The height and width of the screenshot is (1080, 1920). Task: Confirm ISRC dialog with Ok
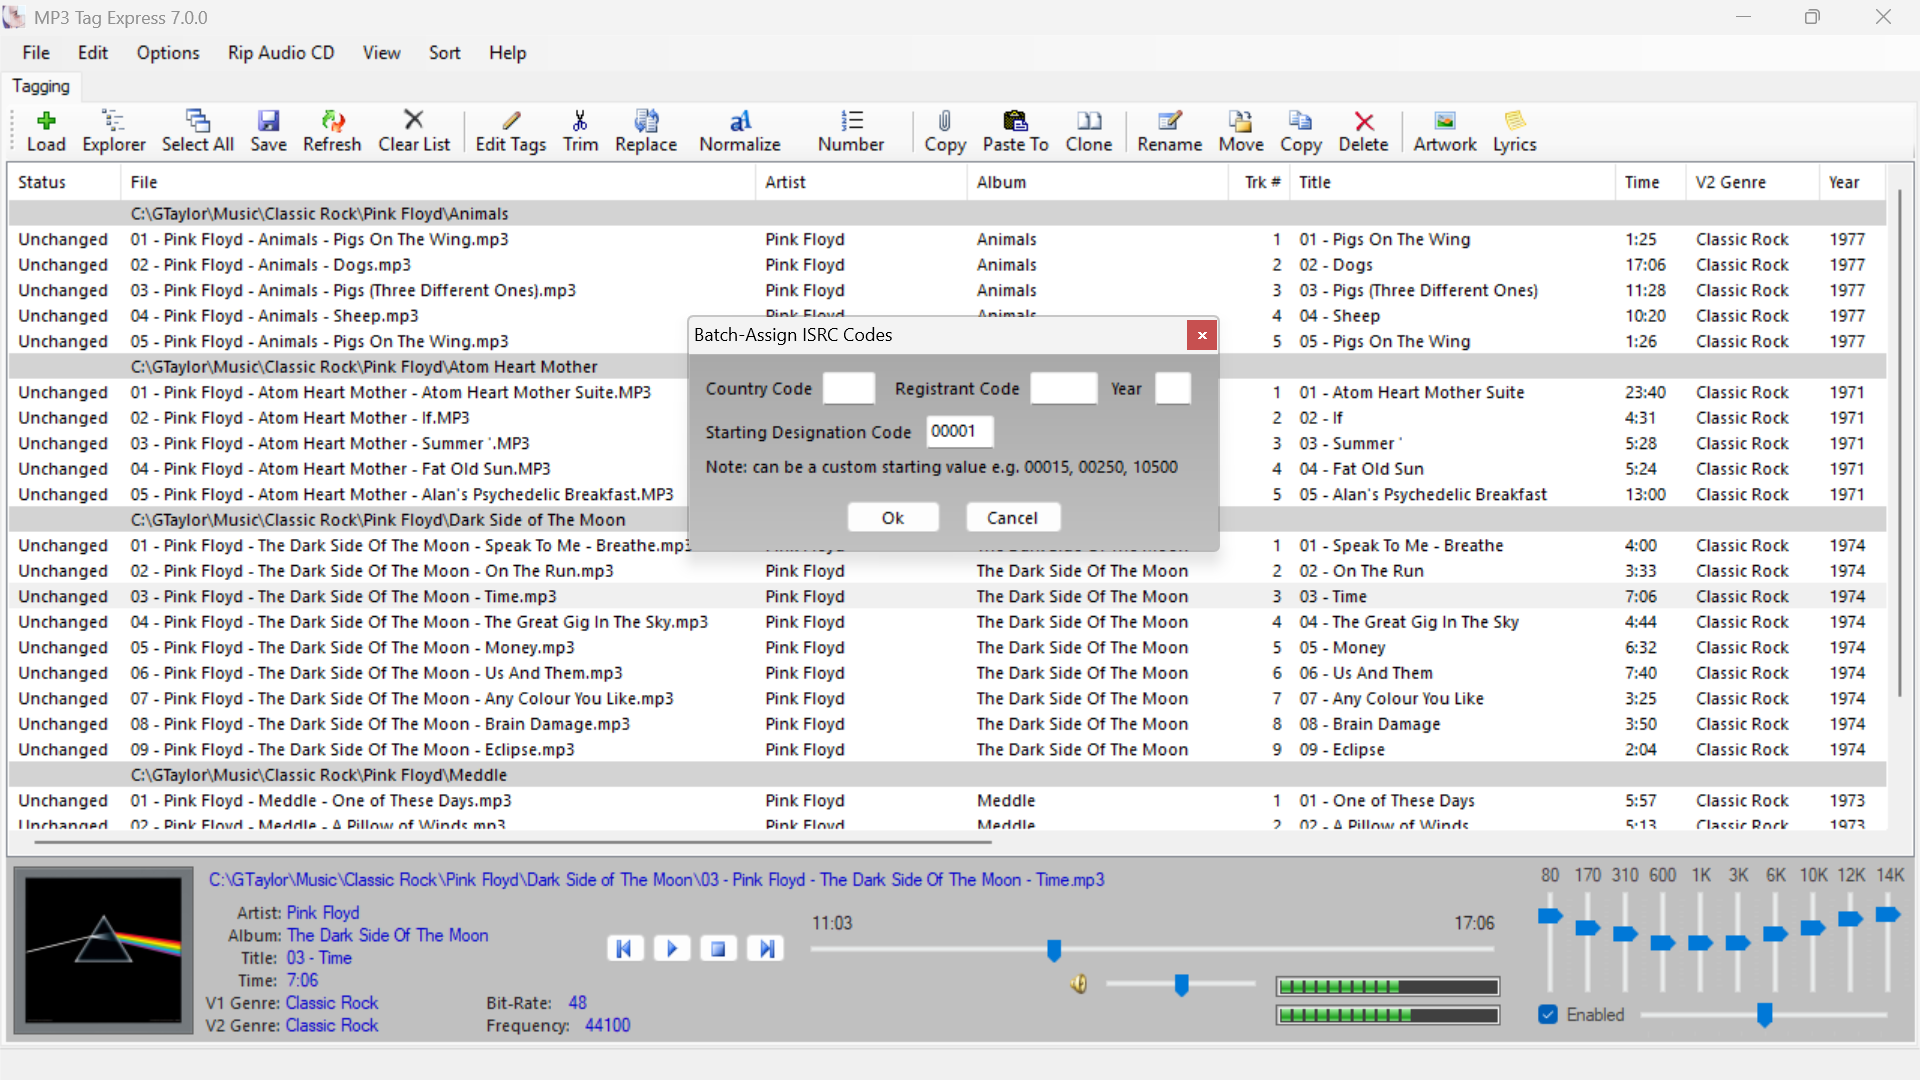tap(892, 518)
